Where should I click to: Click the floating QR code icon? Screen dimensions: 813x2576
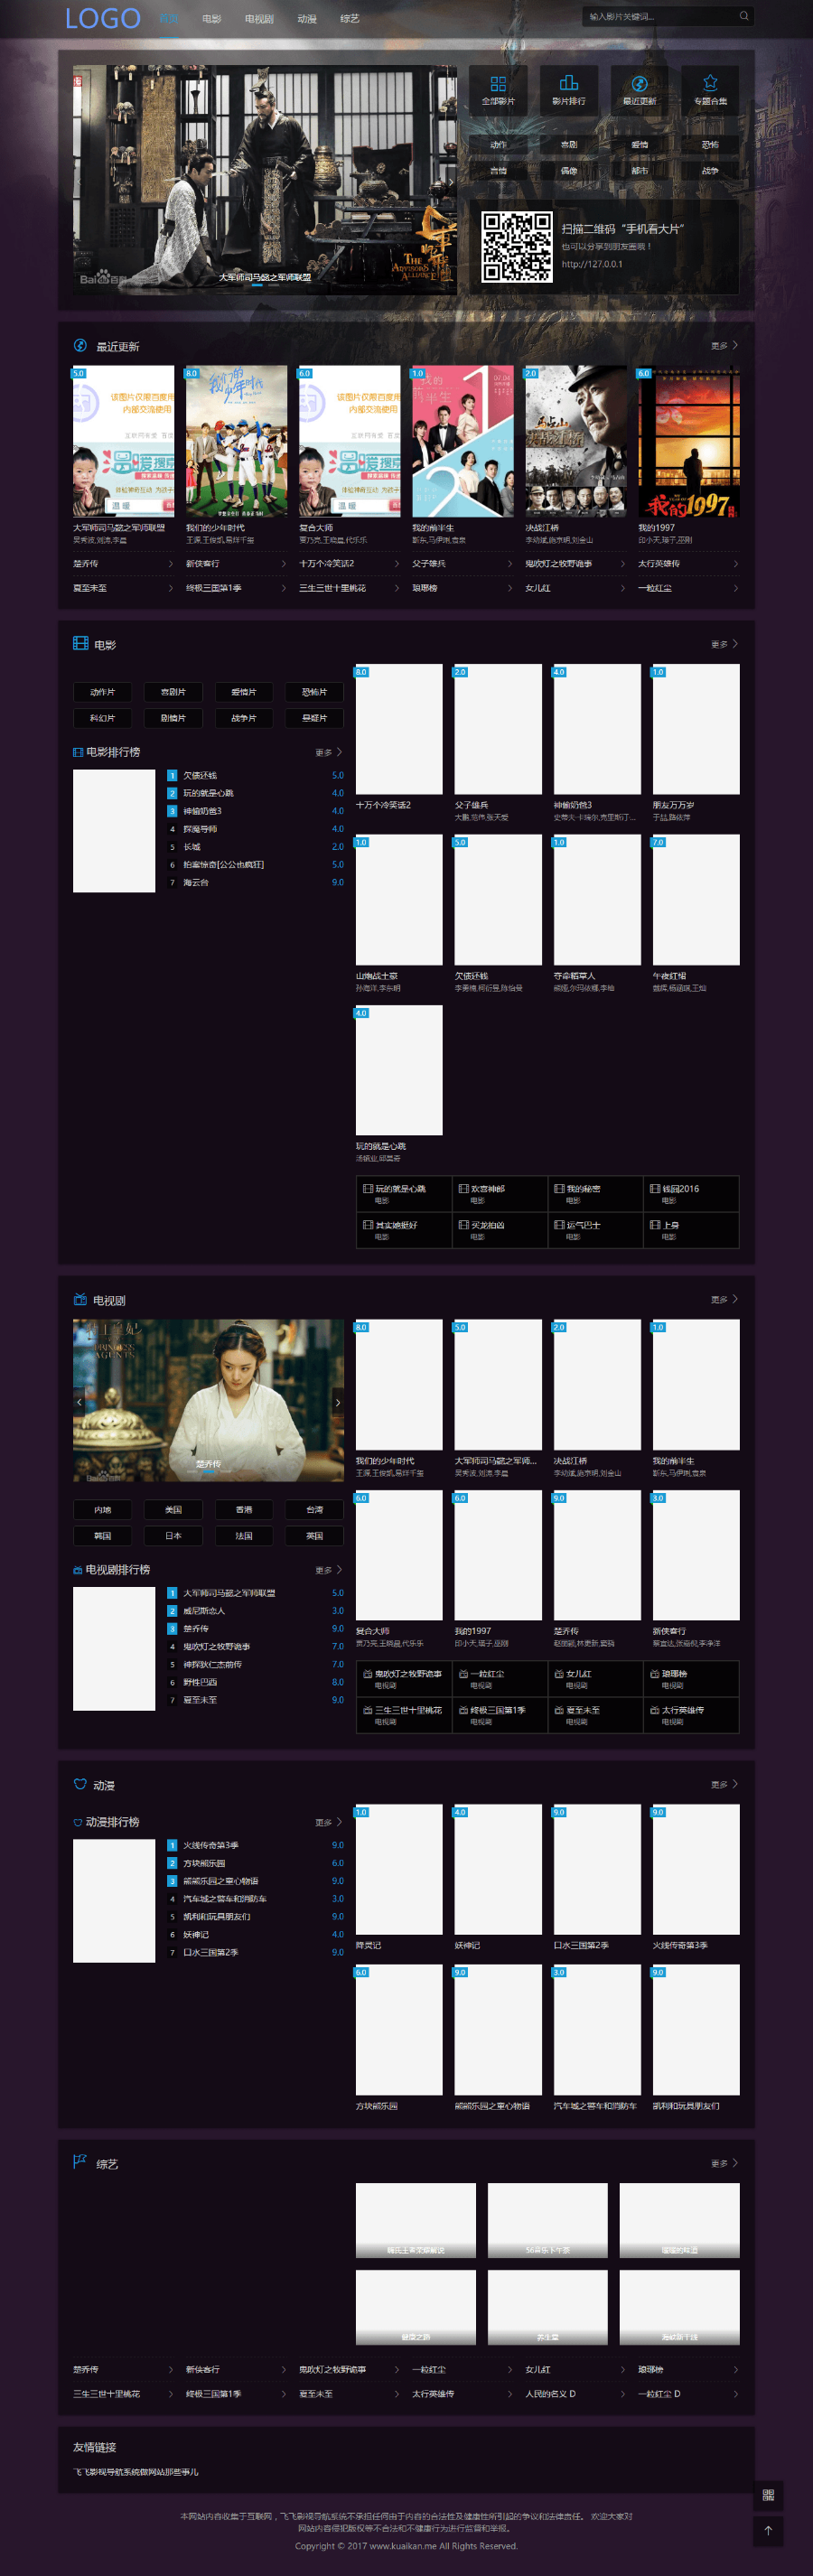768,2495
